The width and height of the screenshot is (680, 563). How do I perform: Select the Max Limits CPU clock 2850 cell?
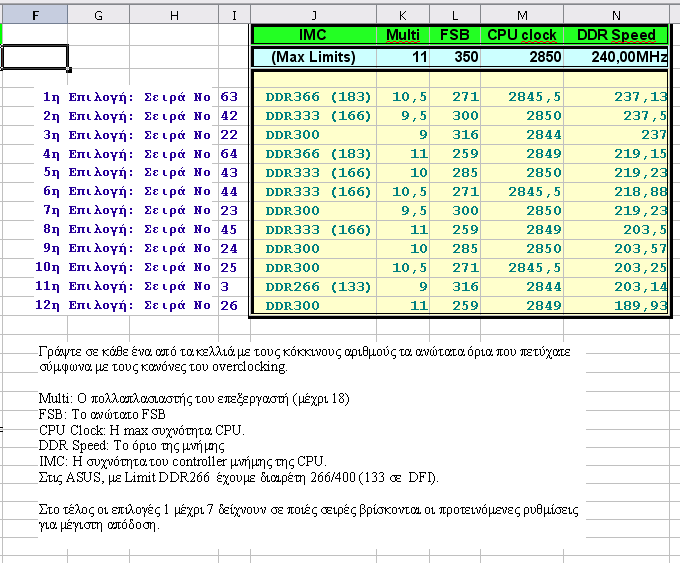coord(522,57)
